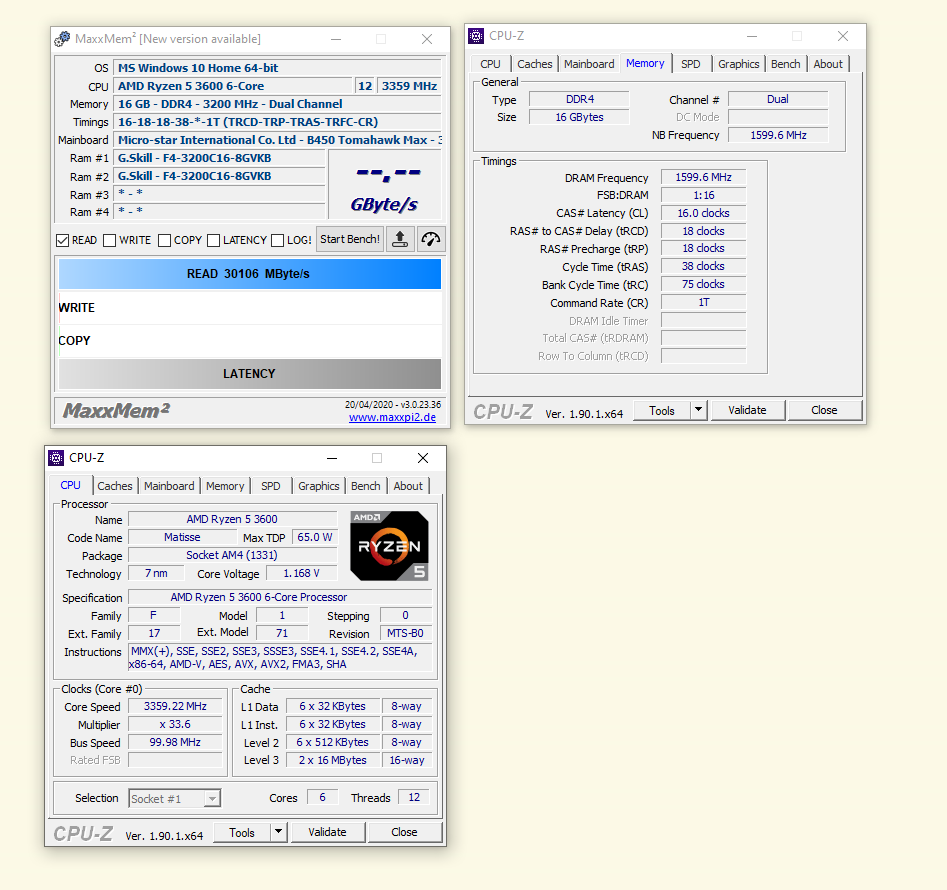
Task: Click Close button in CPU CPU-Z window
Action: pyautogui.click(x=405, y=832)
